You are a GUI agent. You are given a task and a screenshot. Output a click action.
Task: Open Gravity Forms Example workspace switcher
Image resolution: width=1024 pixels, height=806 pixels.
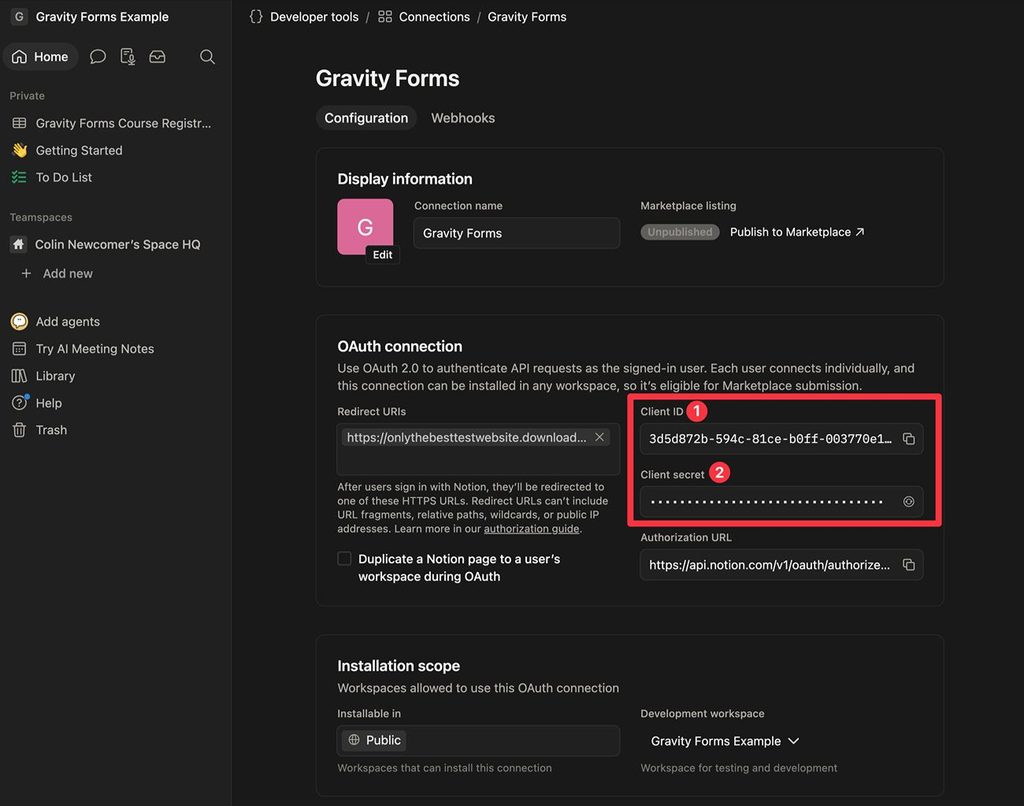(x=91, y=17)
